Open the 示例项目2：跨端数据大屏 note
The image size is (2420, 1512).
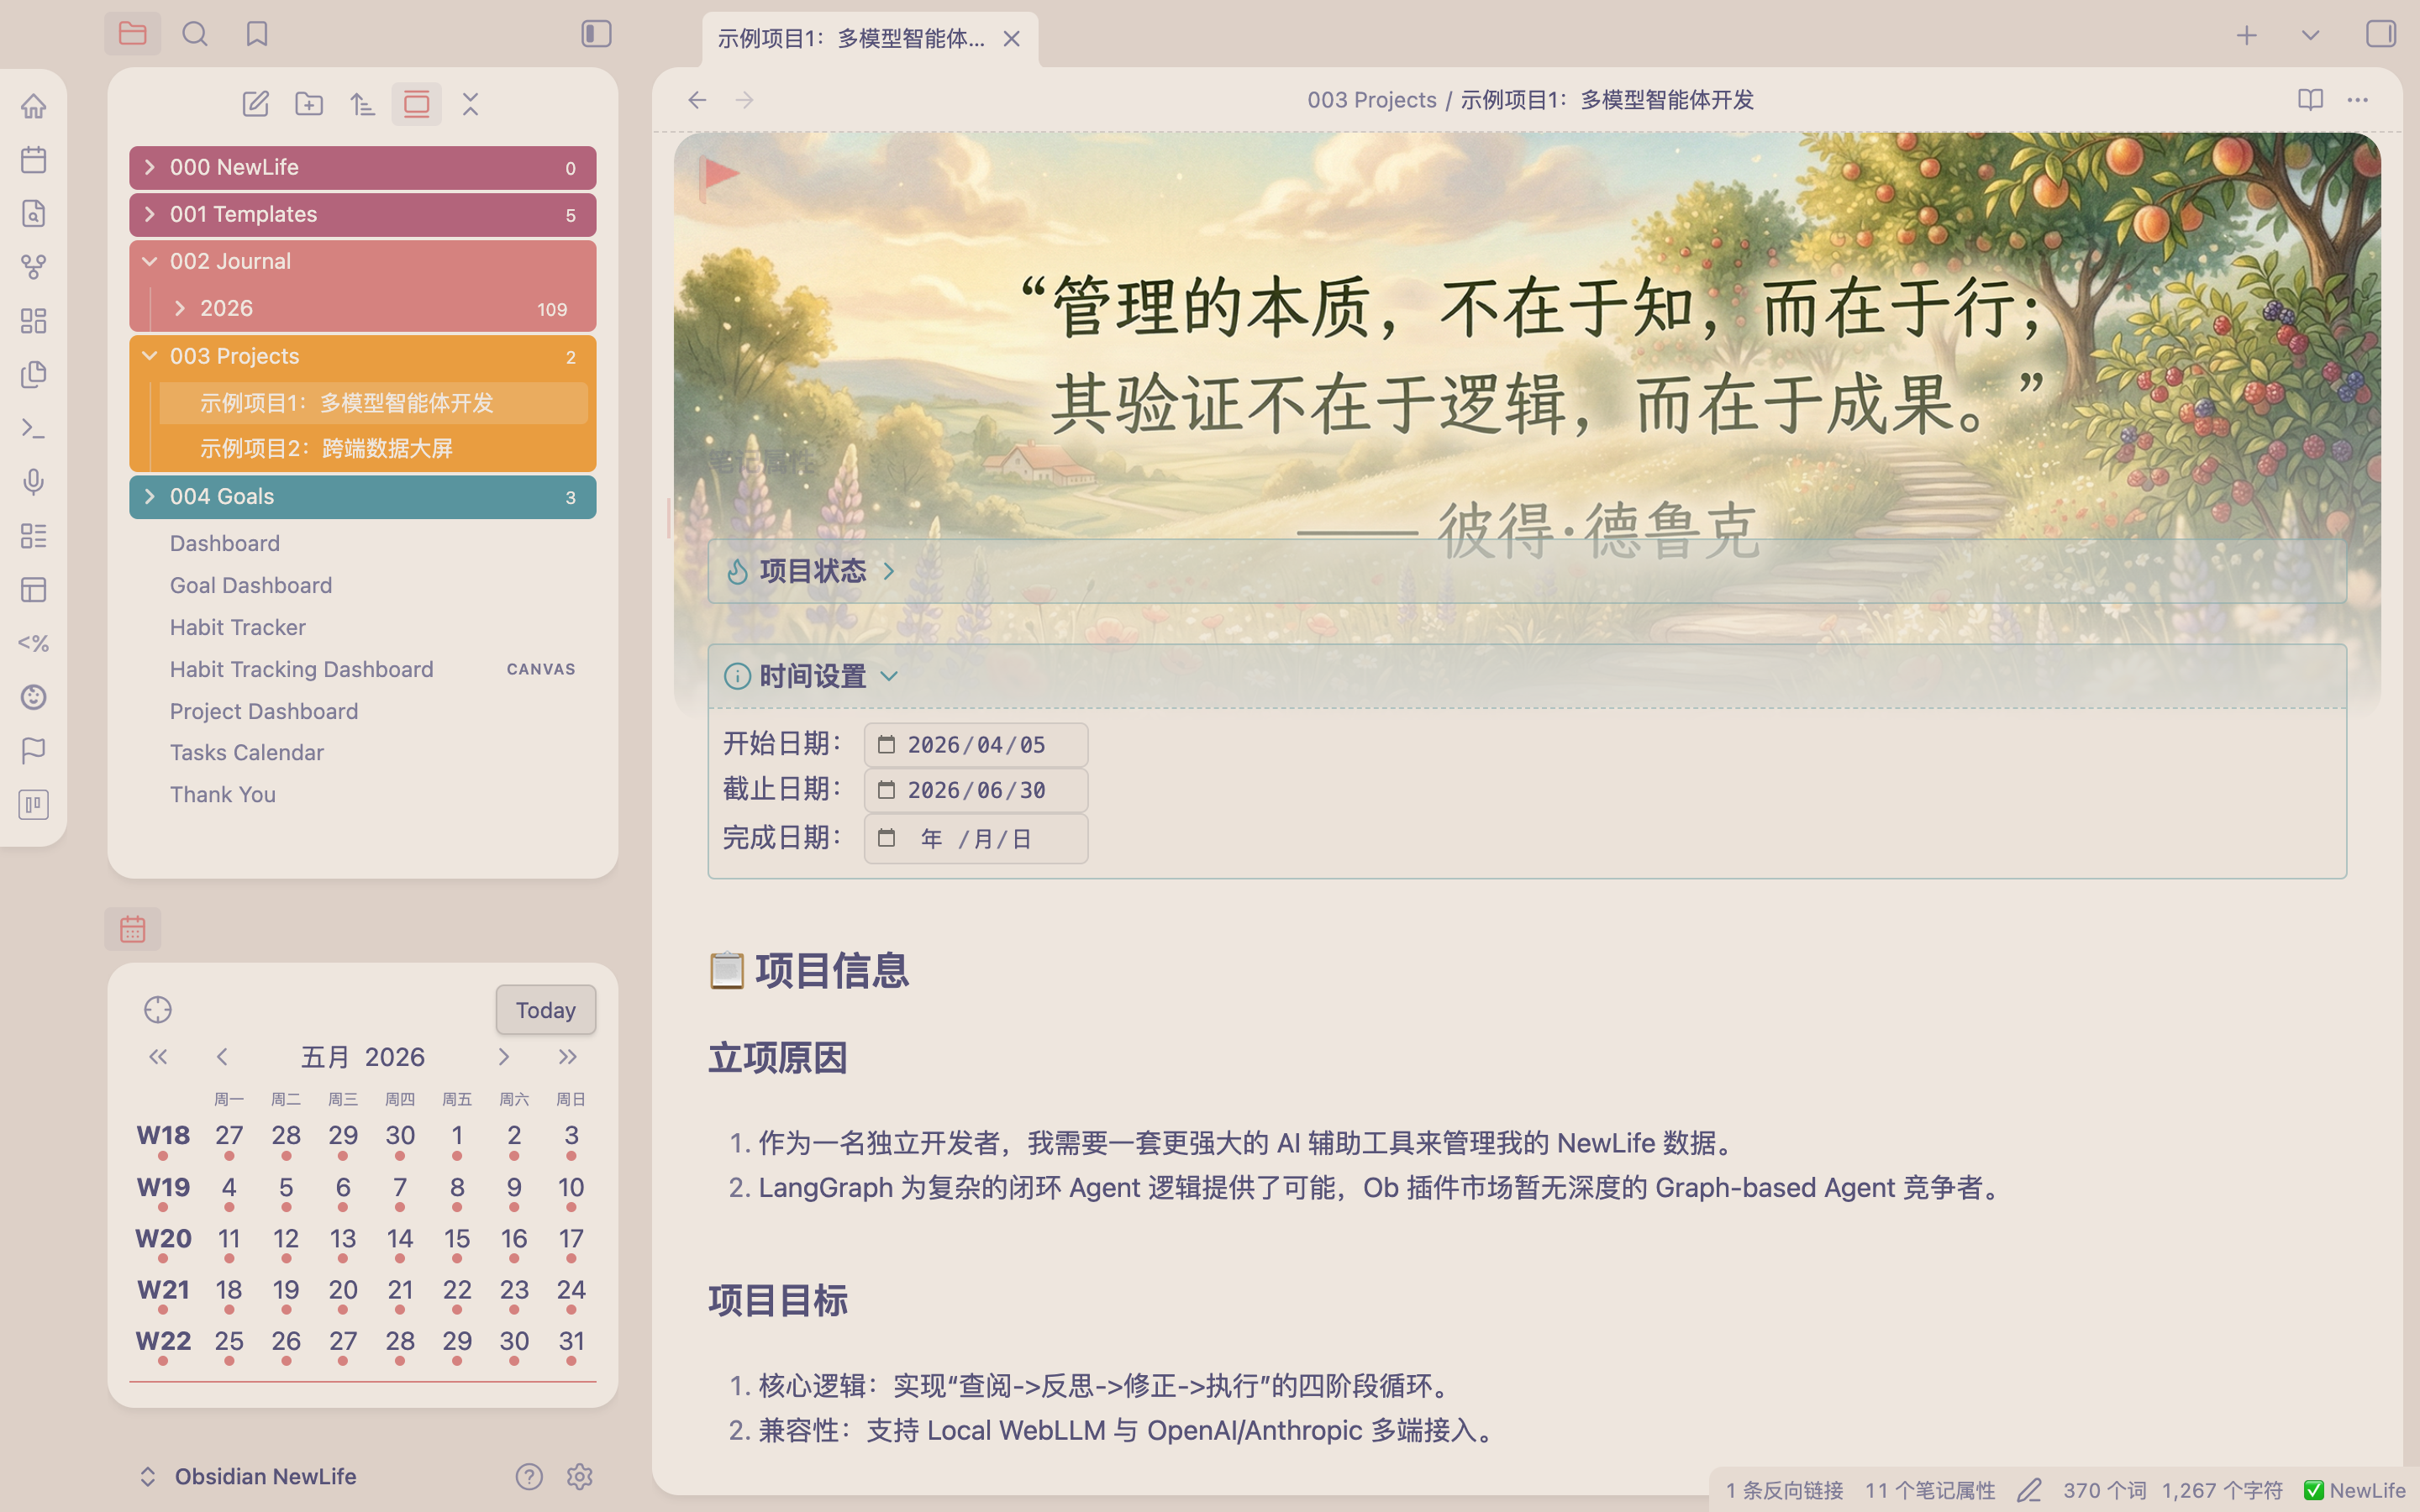coord(327,448)
